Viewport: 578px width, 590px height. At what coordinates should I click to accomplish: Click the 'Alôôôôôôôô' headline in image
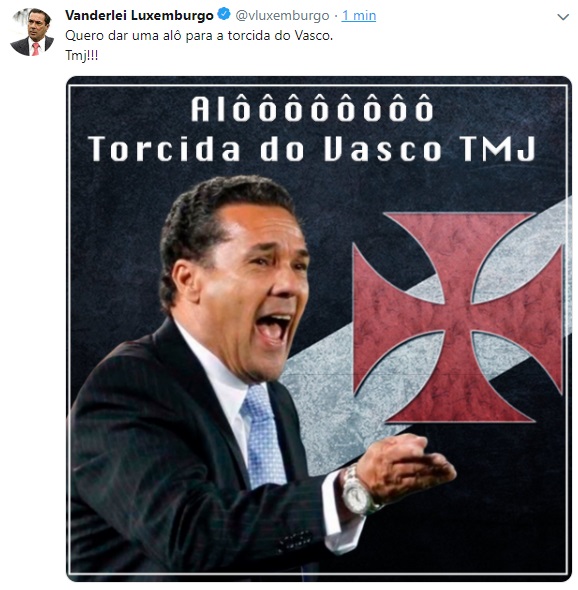pyautogui.click(x=312, y=109)
